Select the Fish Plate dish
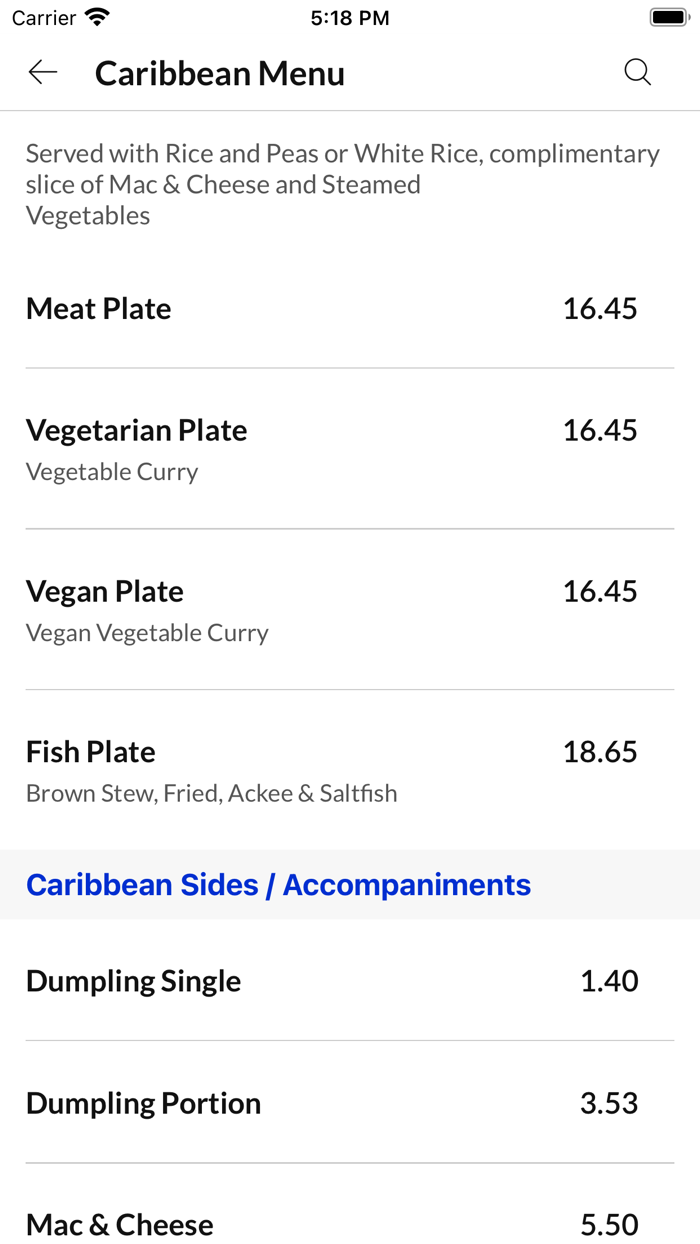The image size is (700, 1244). point(90,751)
